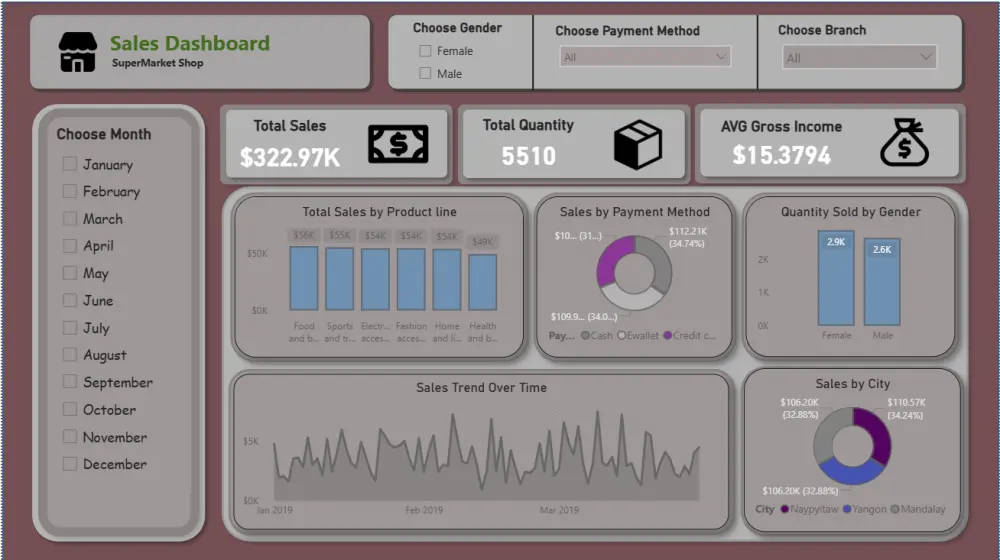Open the Choose Branch dropdown
This screenshot has width=1000, height=560.
click(859, 57)
